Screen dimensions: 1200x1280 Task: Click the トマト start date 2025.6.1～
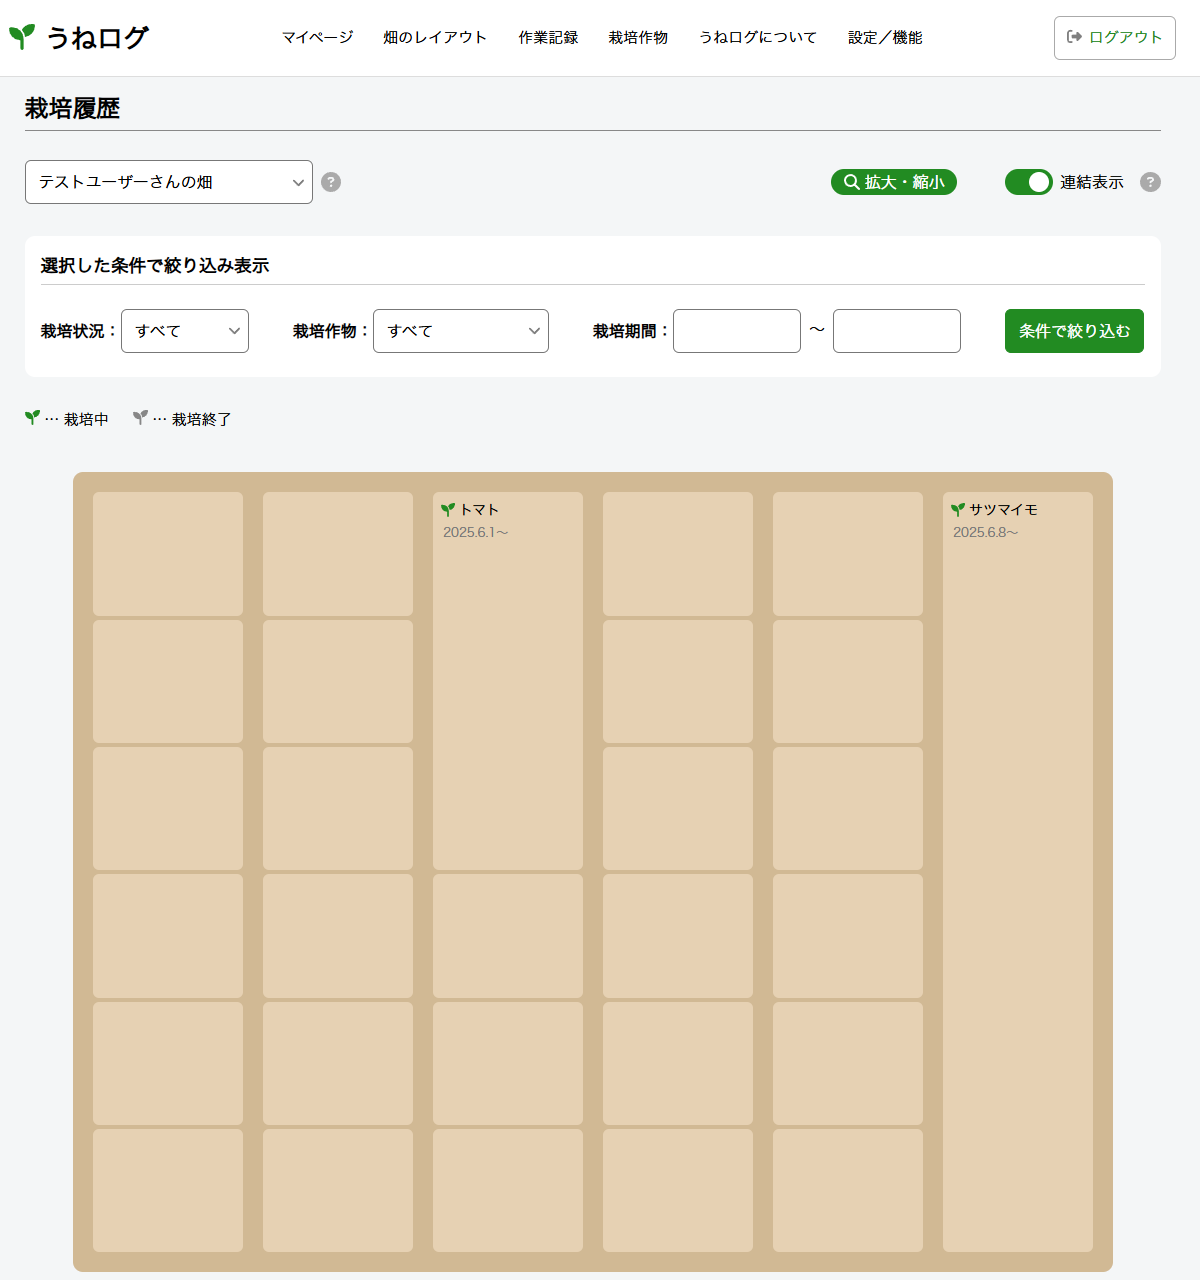pos(476,533)
